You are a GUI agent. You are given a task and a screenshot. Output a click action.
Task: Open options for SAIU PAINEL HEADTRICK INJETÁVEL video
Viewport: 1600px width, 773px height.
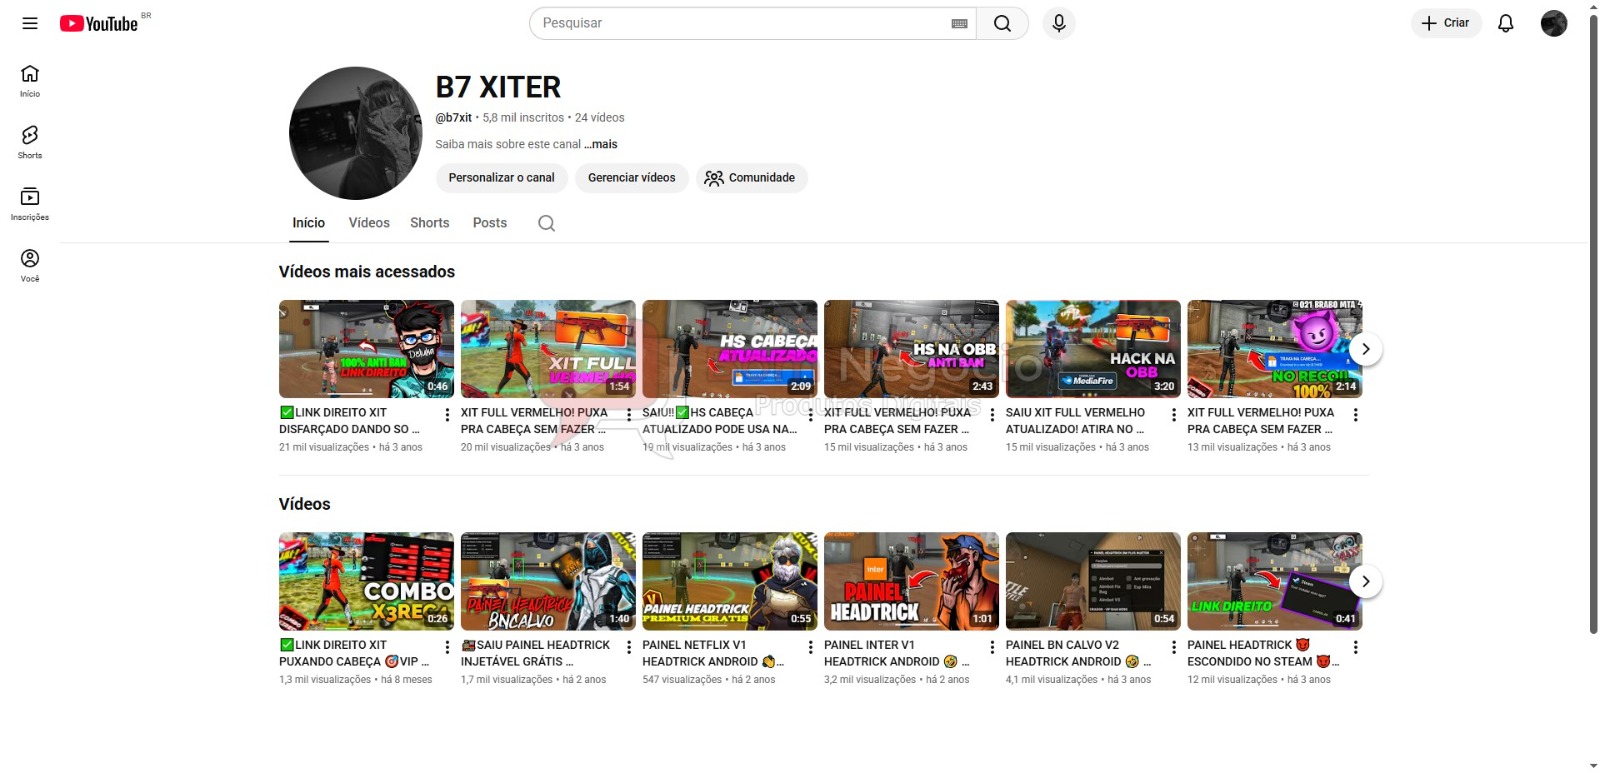[629, 647]
